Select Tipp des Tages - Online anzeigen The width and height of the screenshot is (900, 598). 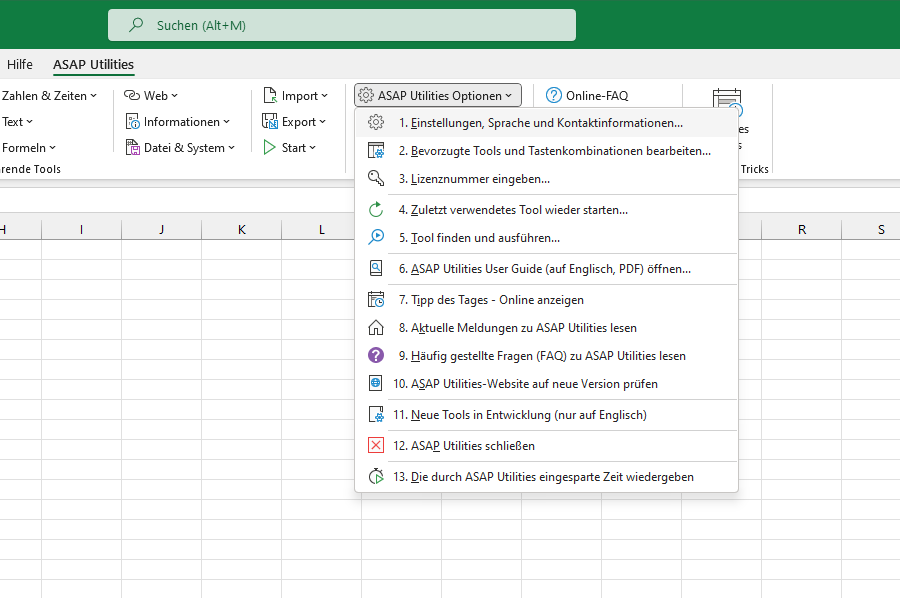tap(546, 300)
